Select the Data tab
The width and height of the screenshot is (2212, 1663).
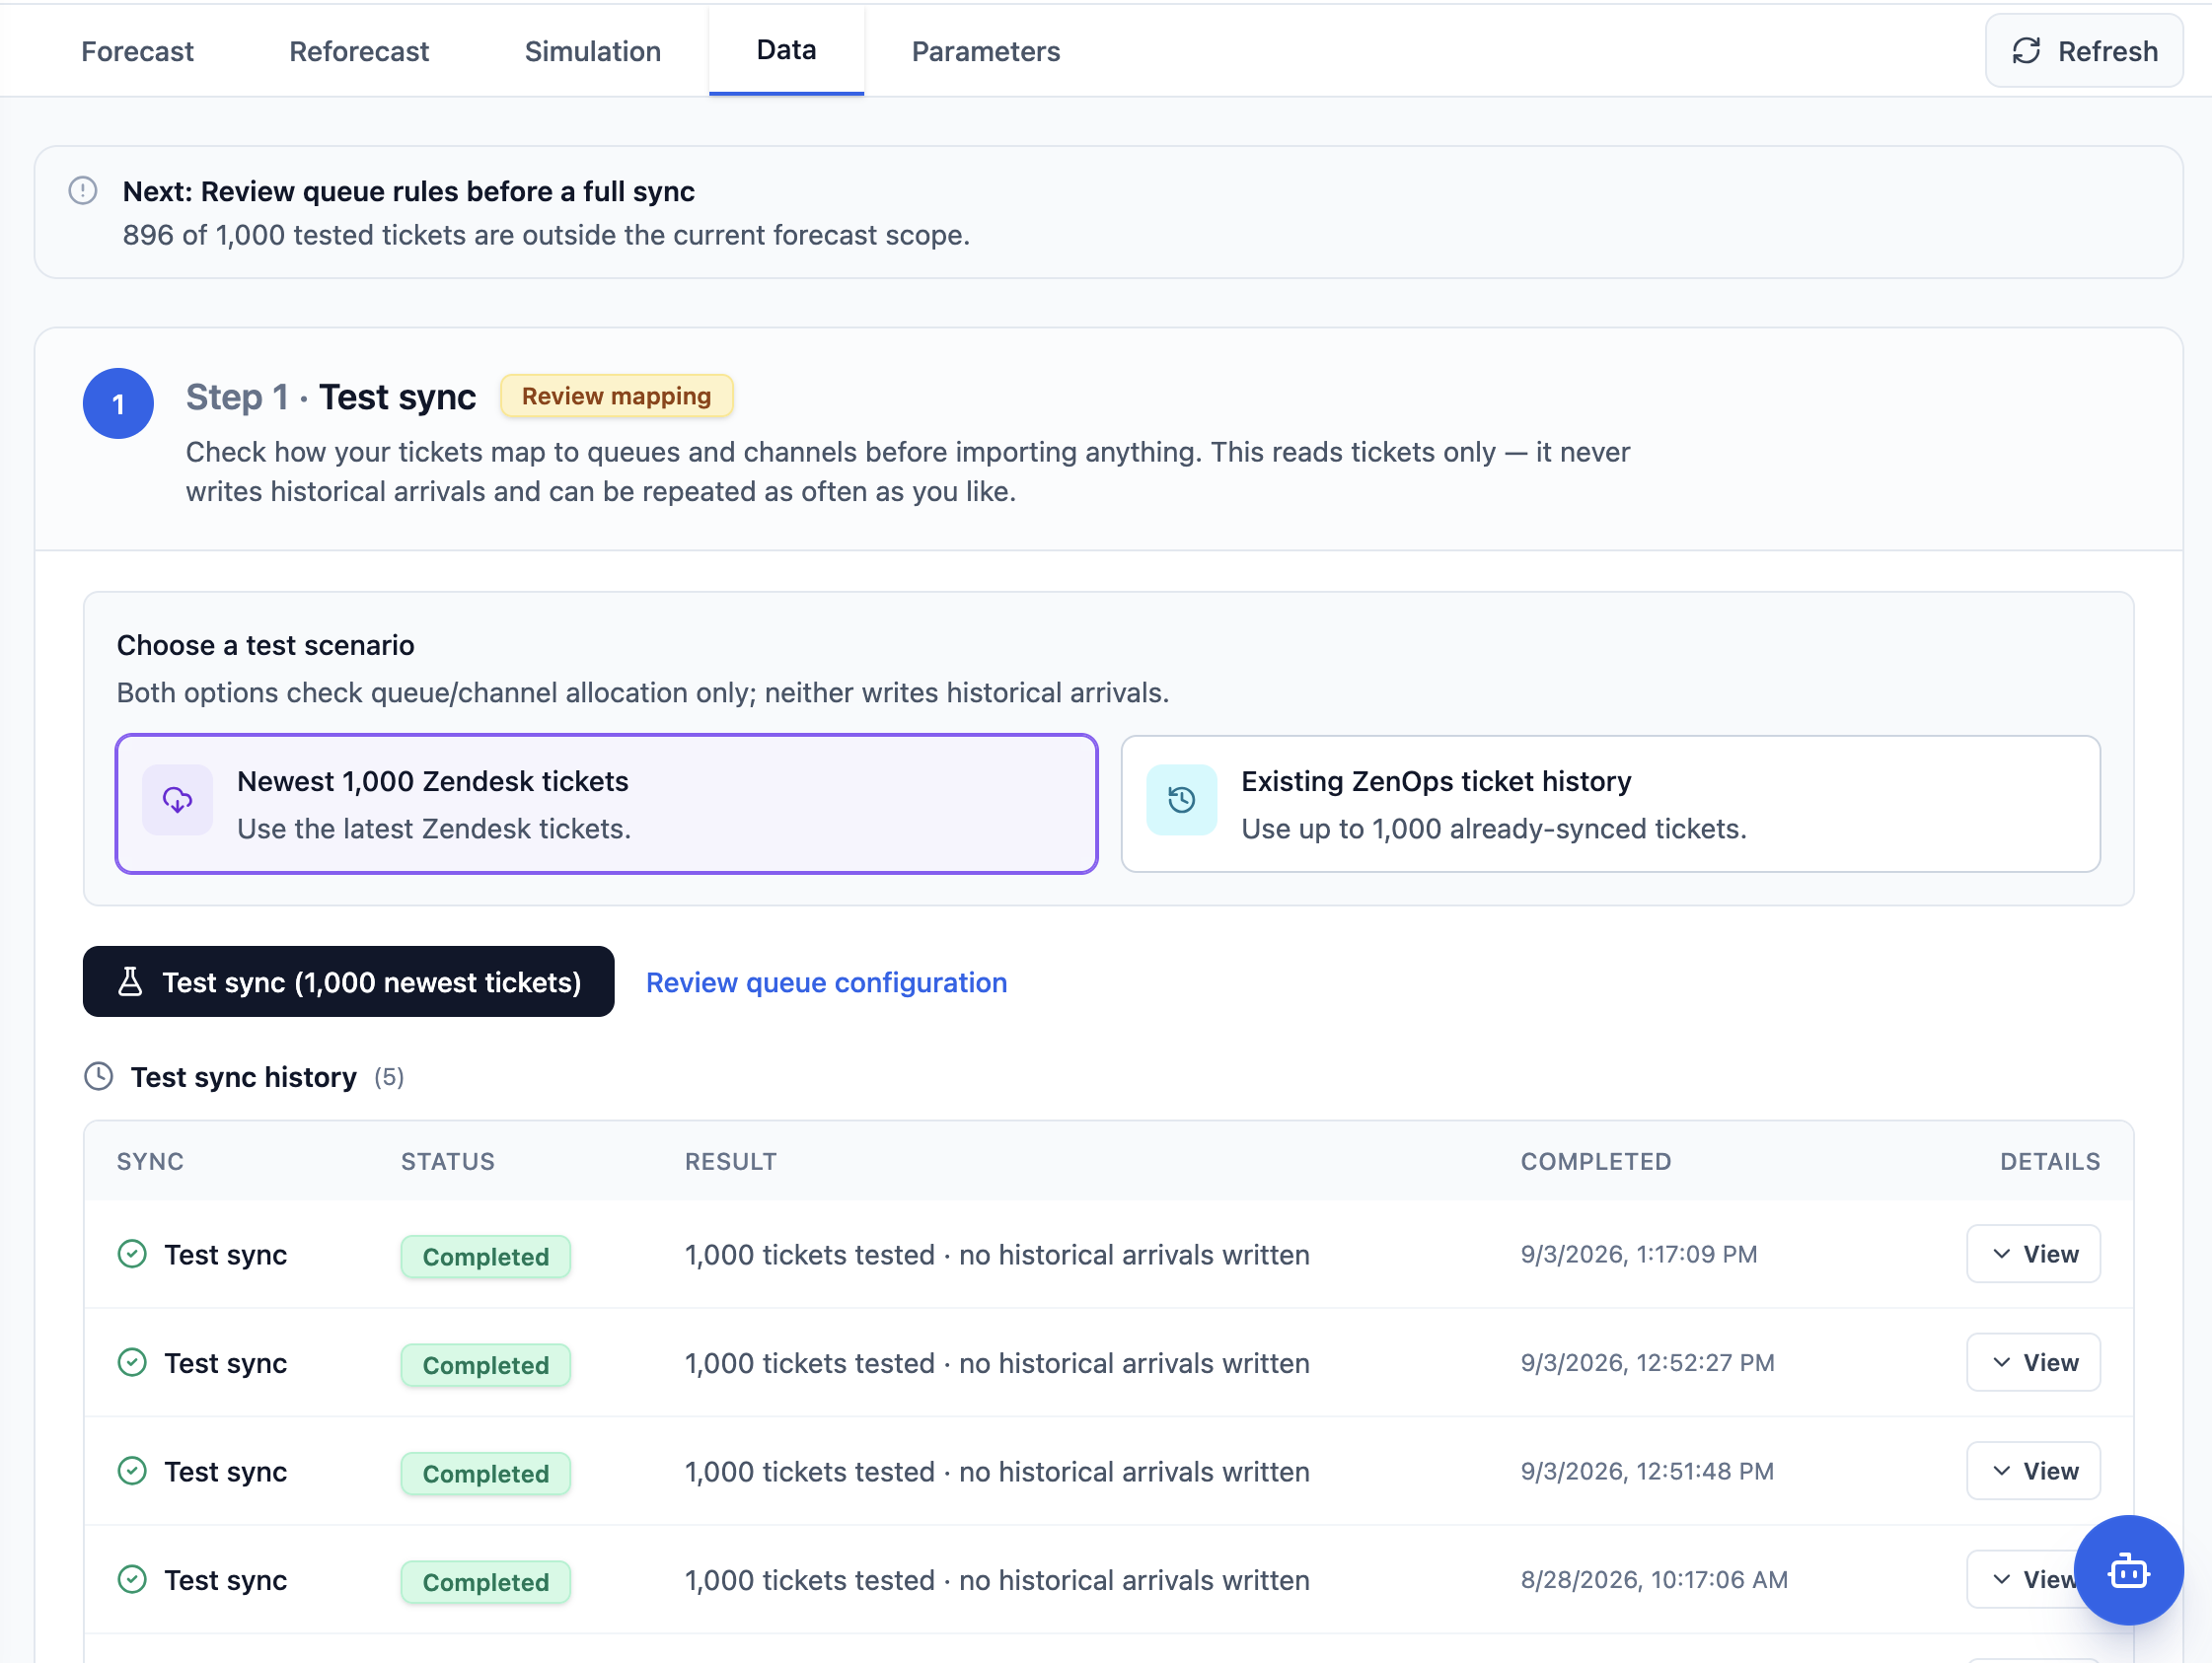point(787,50)
